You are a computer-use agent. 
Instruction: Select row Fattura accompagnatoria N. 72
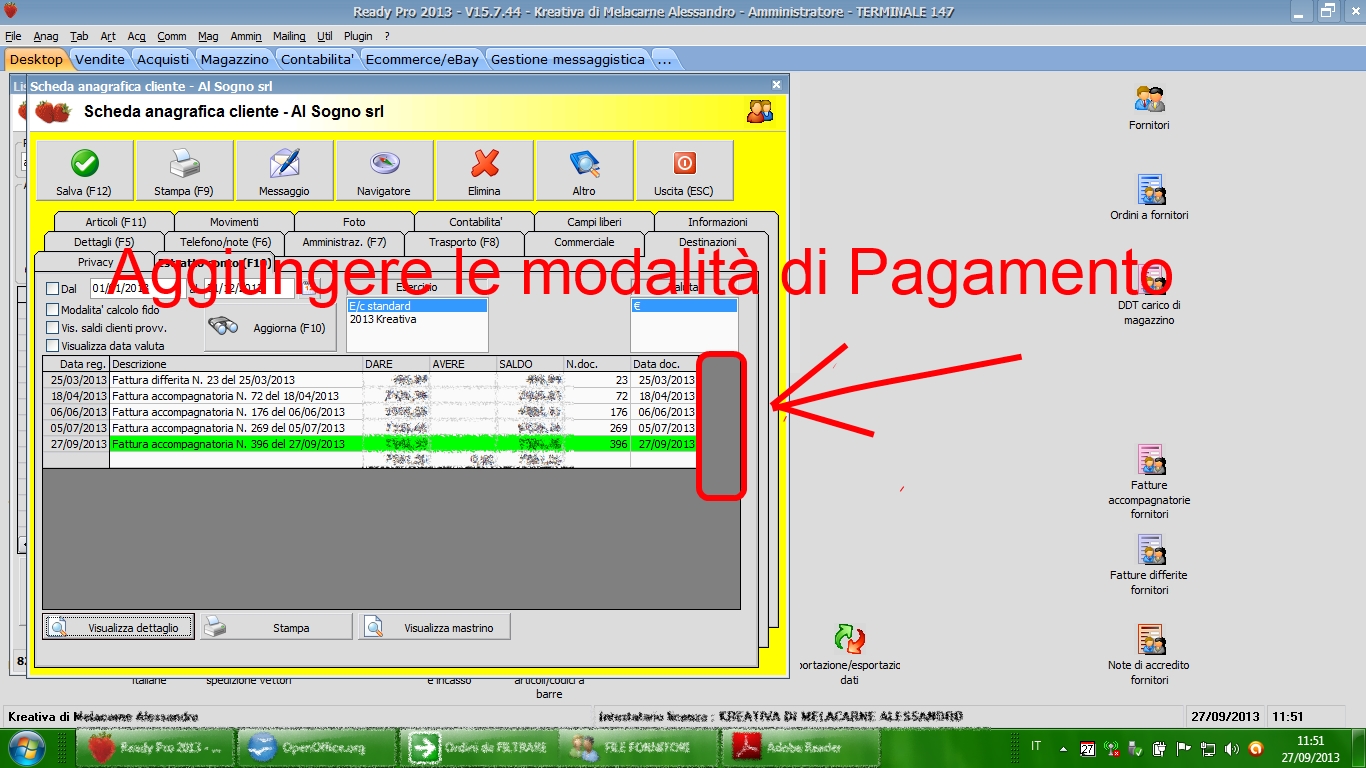point(370,396)
